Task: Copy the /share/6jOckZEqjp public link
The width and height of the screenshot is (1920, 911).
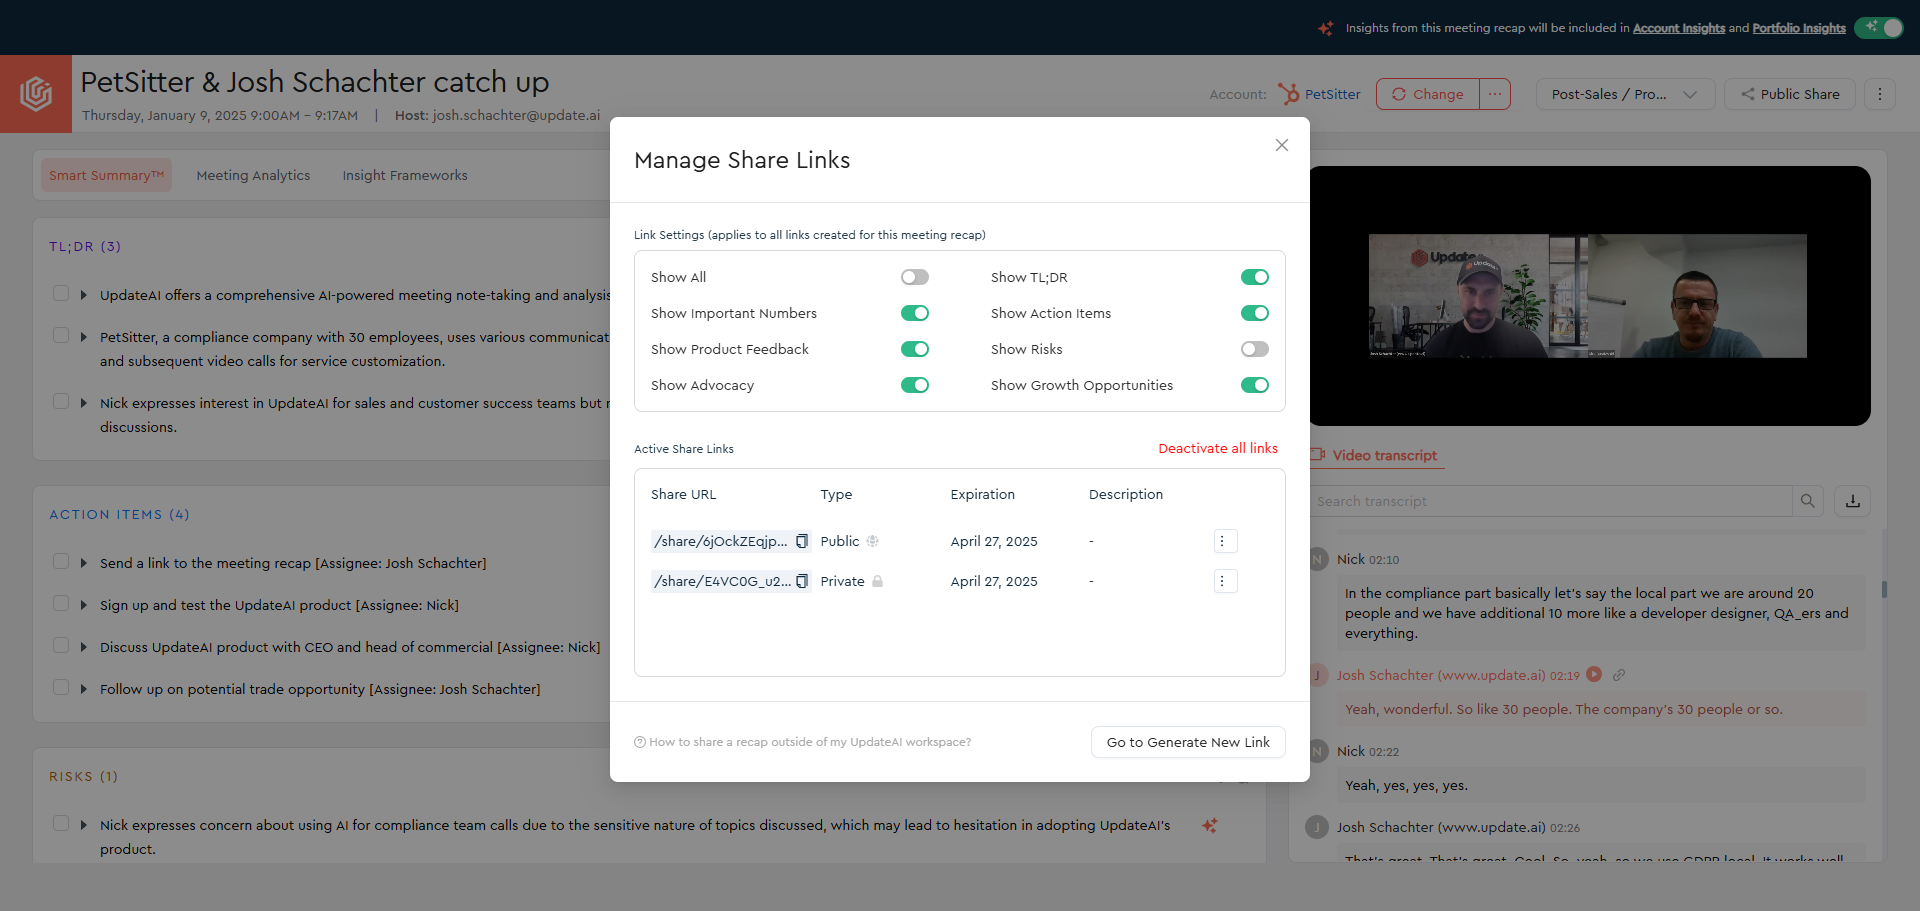Action: 802,541
